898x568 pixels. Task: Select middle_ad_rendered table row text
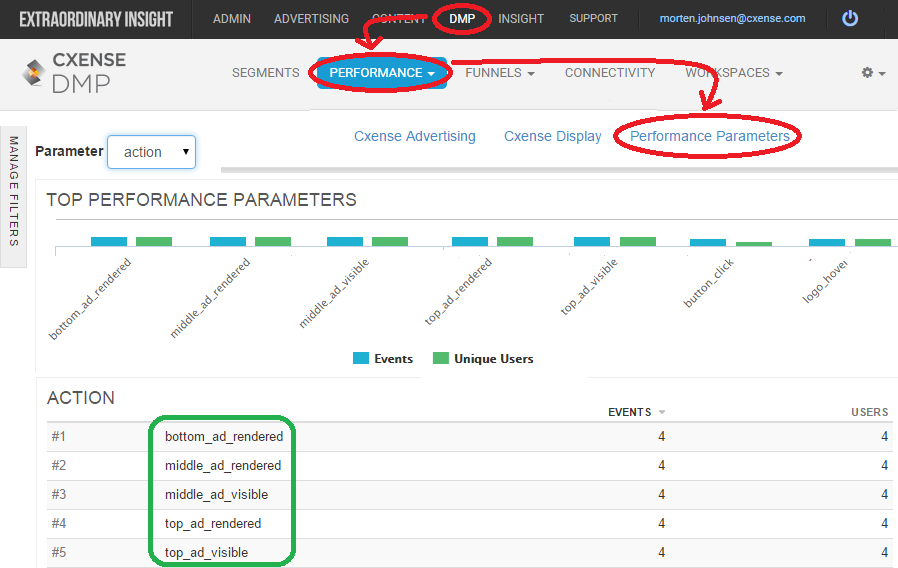click(223, 466)
